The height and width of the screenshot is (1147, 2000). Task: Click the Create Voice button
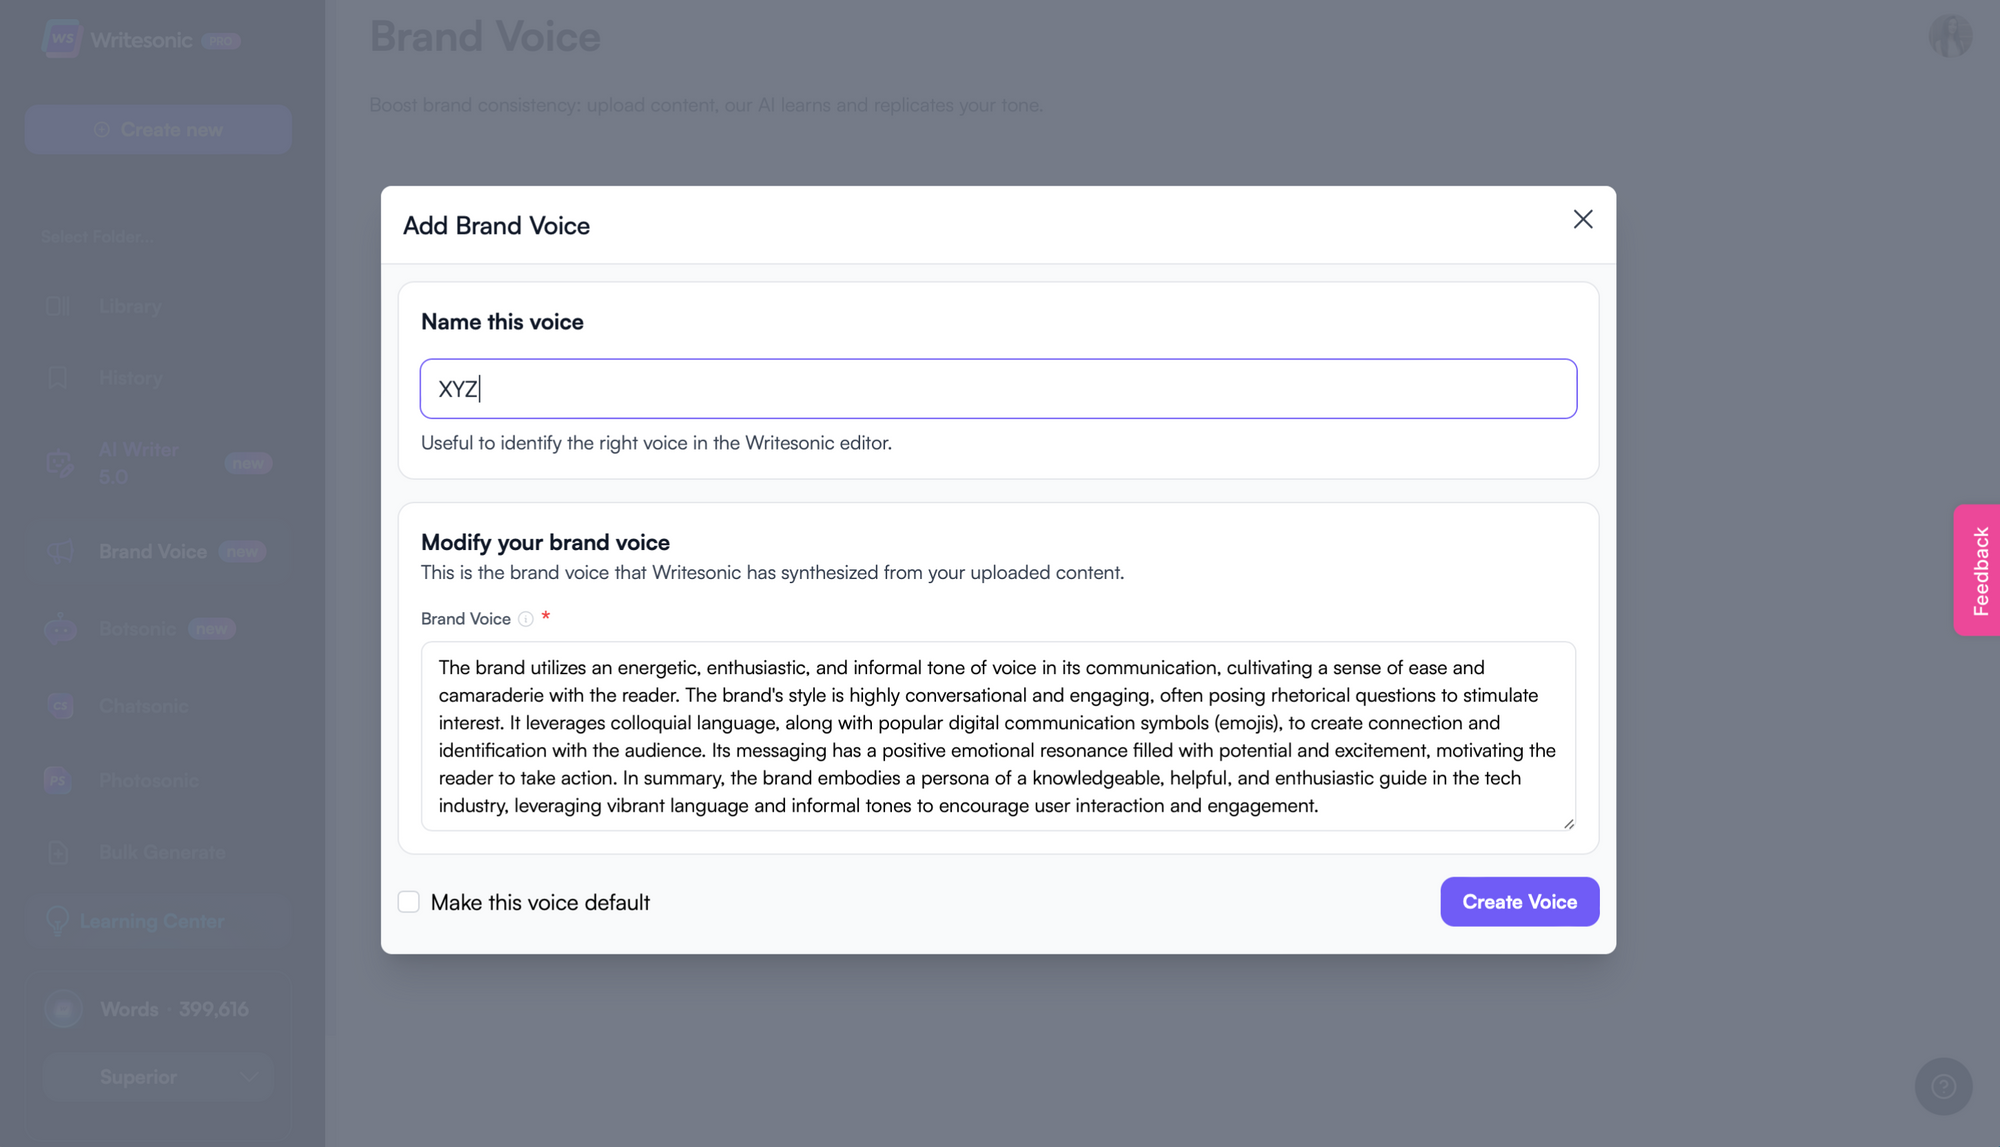coord(1519,901)
